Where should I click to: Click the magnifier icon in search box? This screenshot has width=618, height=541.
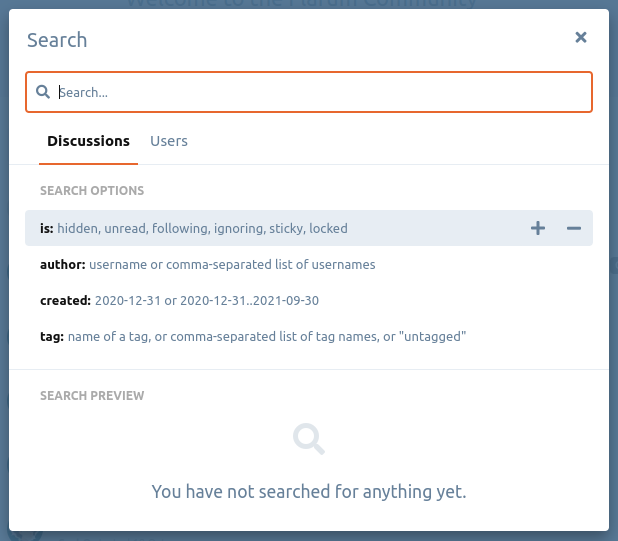pos(43,92)
